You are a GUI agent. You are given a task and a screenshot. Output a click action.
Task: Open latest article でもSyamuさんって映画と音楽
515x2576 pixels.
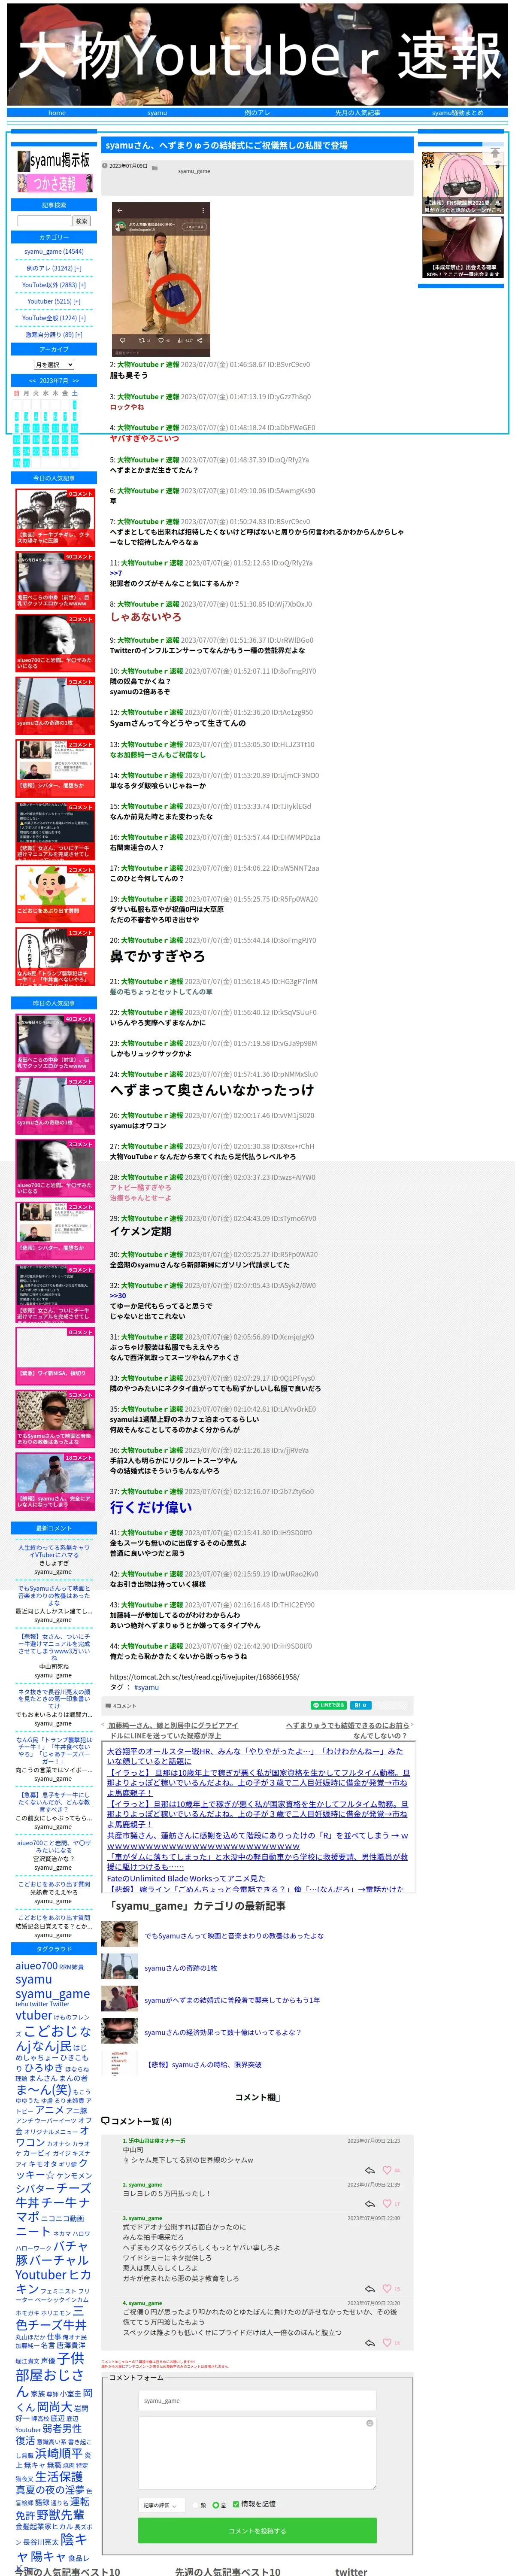pos(234,1936)
